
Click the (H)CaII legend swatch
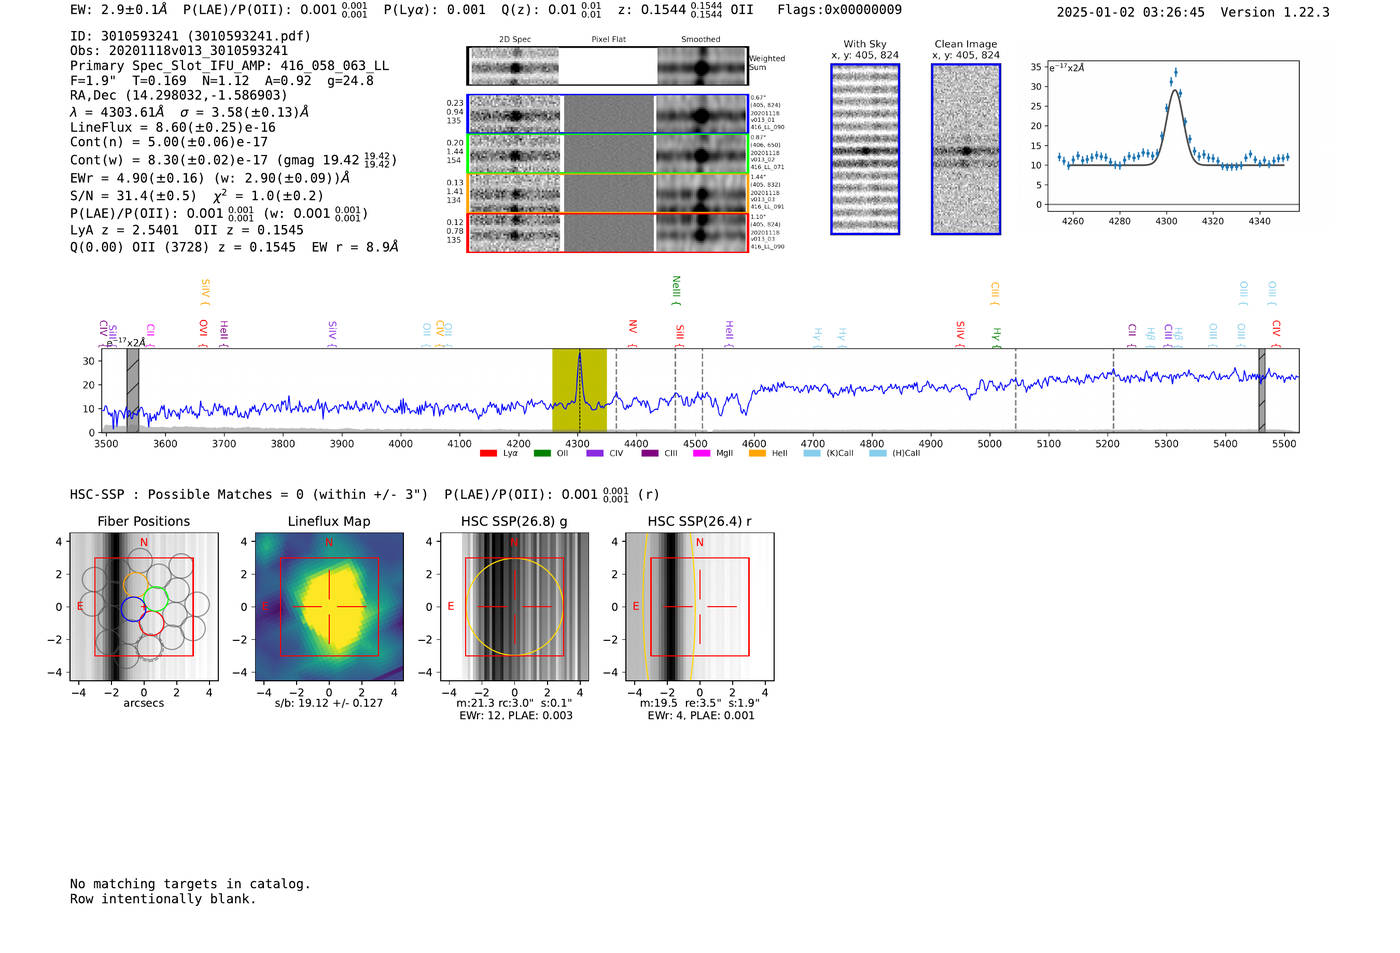878,453
